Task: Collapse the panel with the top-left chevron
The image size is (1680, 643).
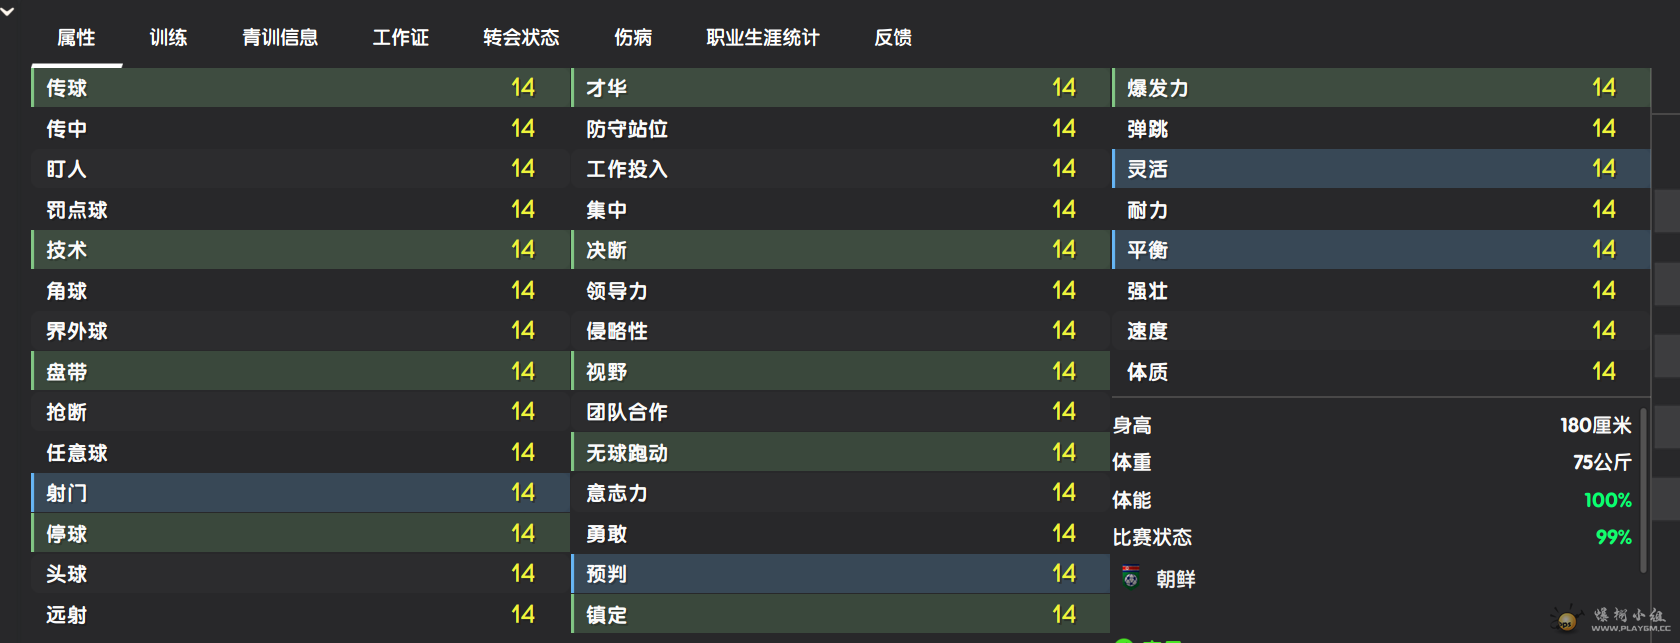Action: click(8, 12)
